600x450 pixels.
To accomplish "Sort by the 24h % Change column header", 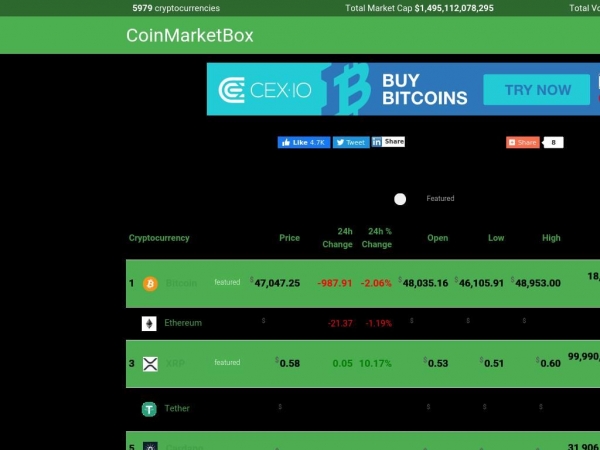I will pyautogui.click(x=377, y=238).
